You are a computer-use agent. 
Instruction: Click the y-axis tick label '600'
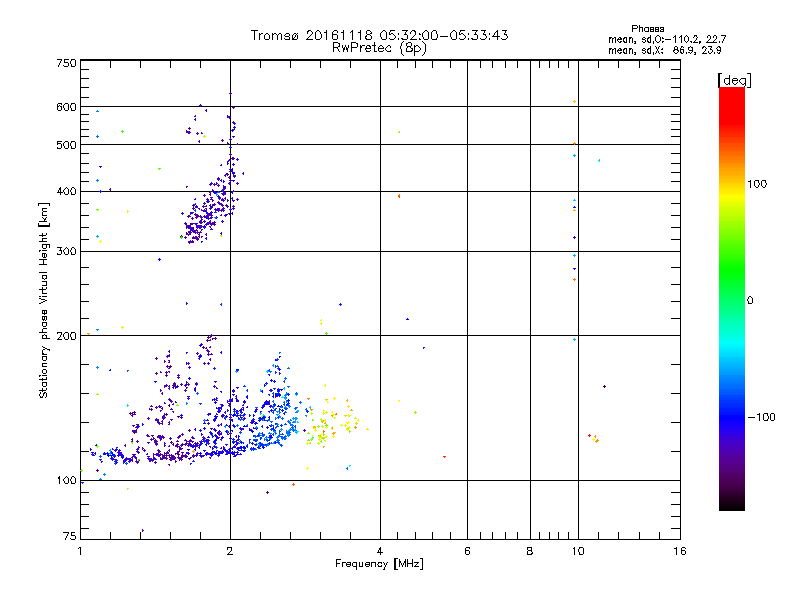pos(67,107)
